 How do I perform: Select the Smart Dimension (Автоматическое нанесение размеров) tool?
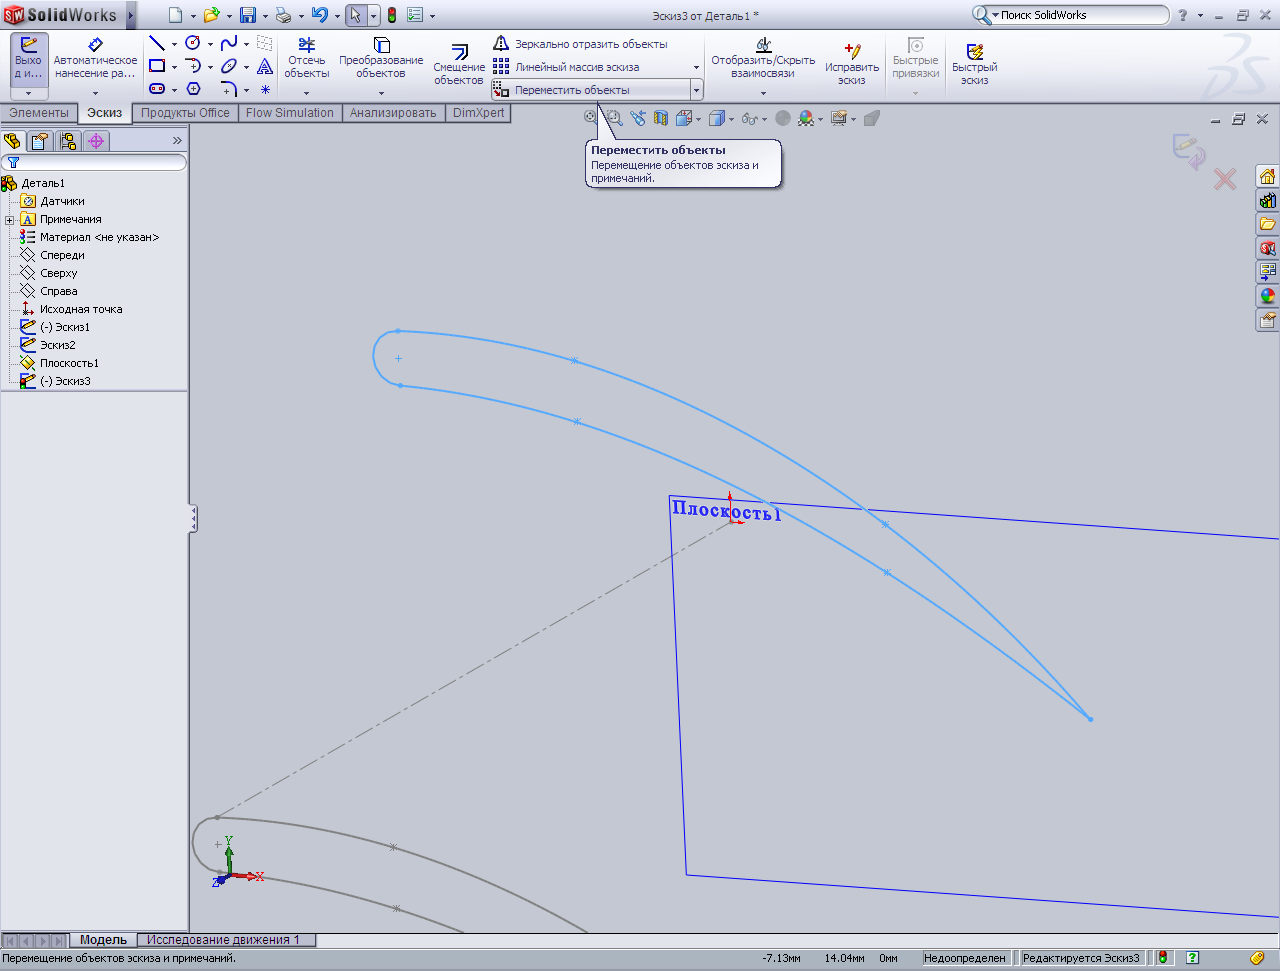(x=95, y=60)
